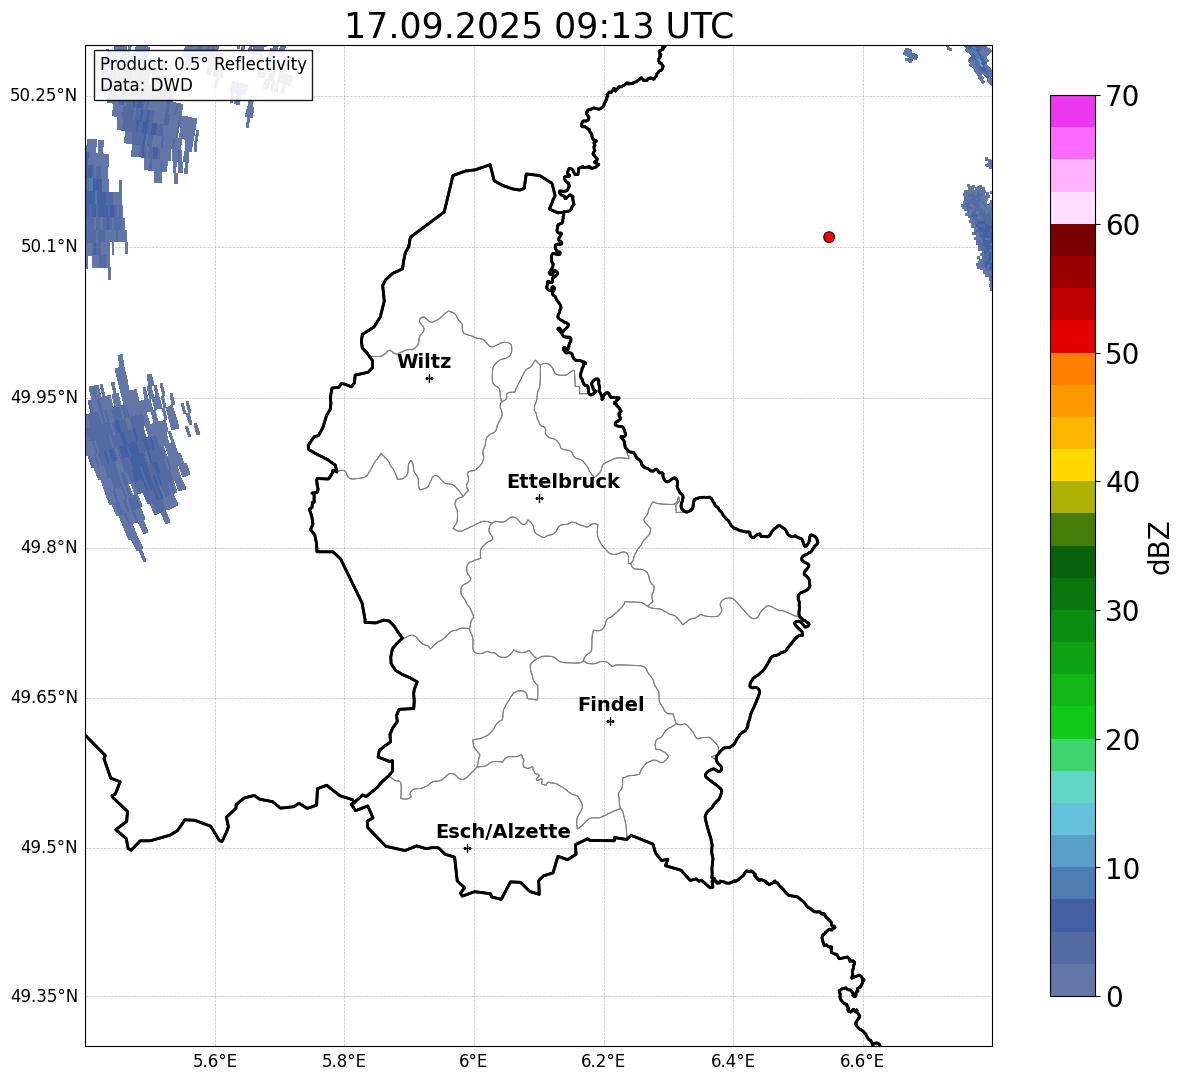
Task: Click the Ettelbruck station cross marker
Action: 539,498
